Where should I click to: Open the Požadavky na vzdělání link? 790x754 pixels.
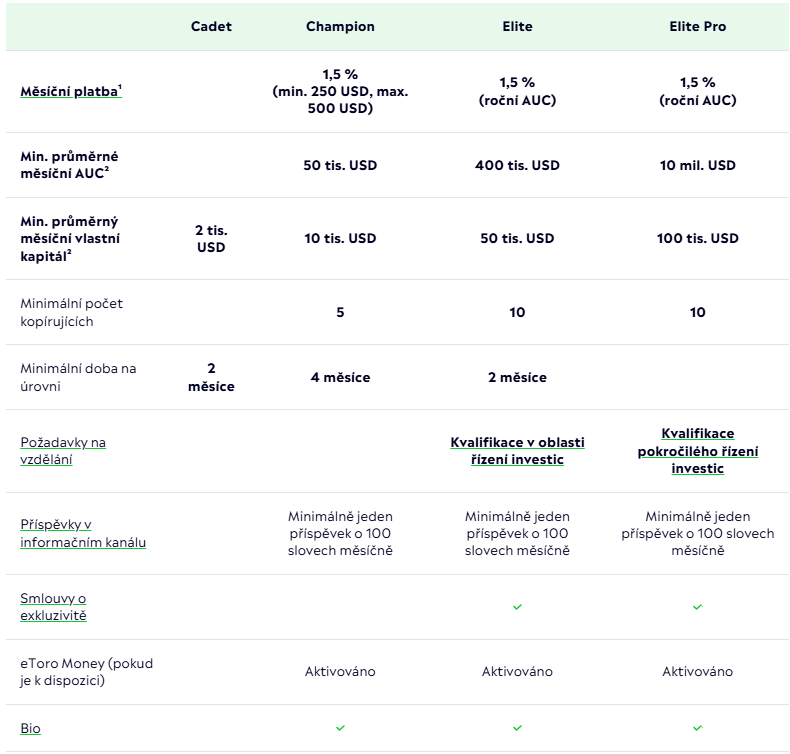pyautogui.click(x=63, y=451)
